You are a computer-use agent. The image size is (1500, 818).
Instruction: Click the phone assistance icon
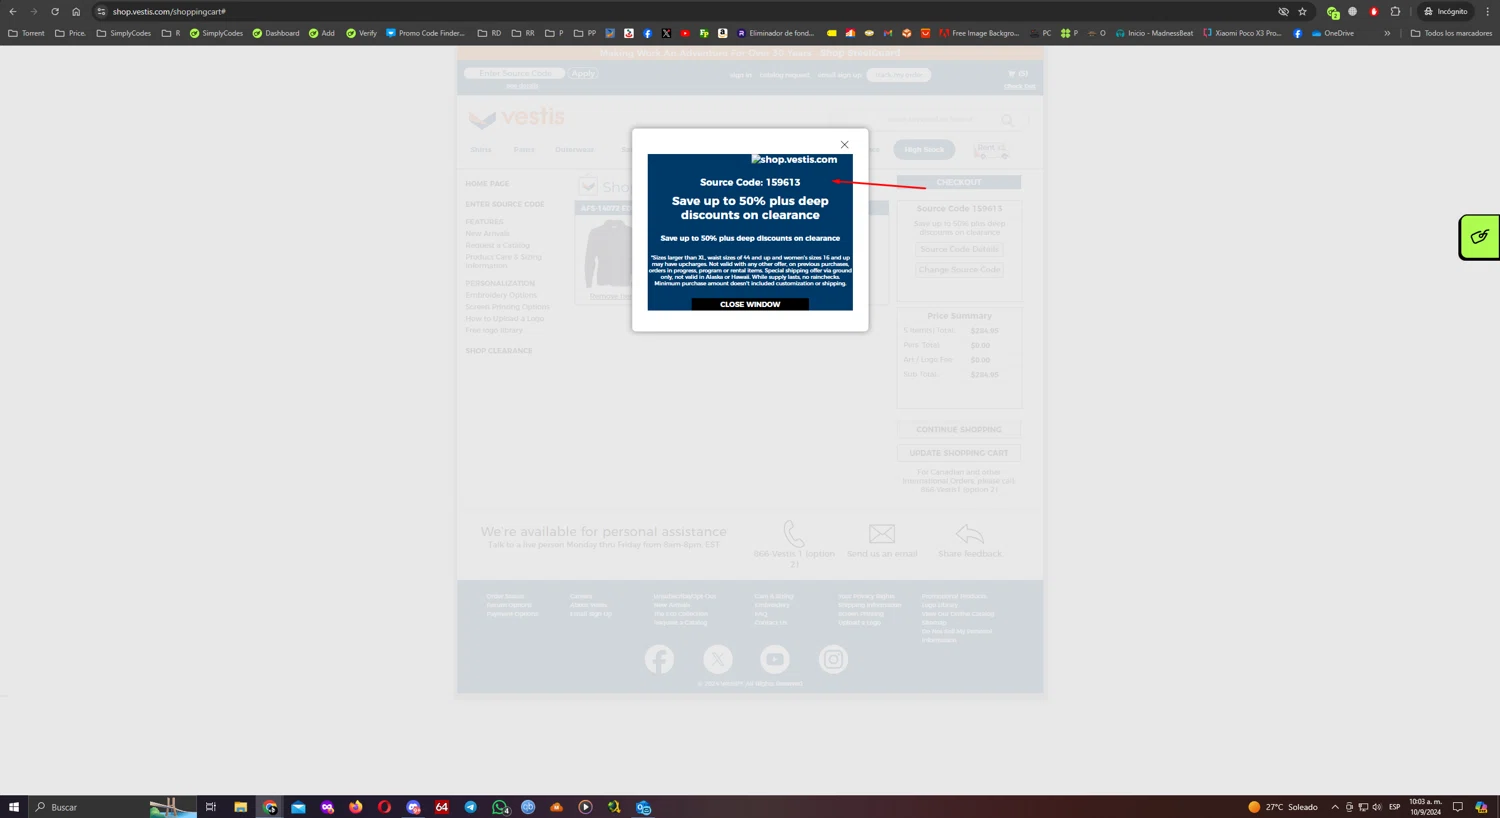[x=794, y=533]
